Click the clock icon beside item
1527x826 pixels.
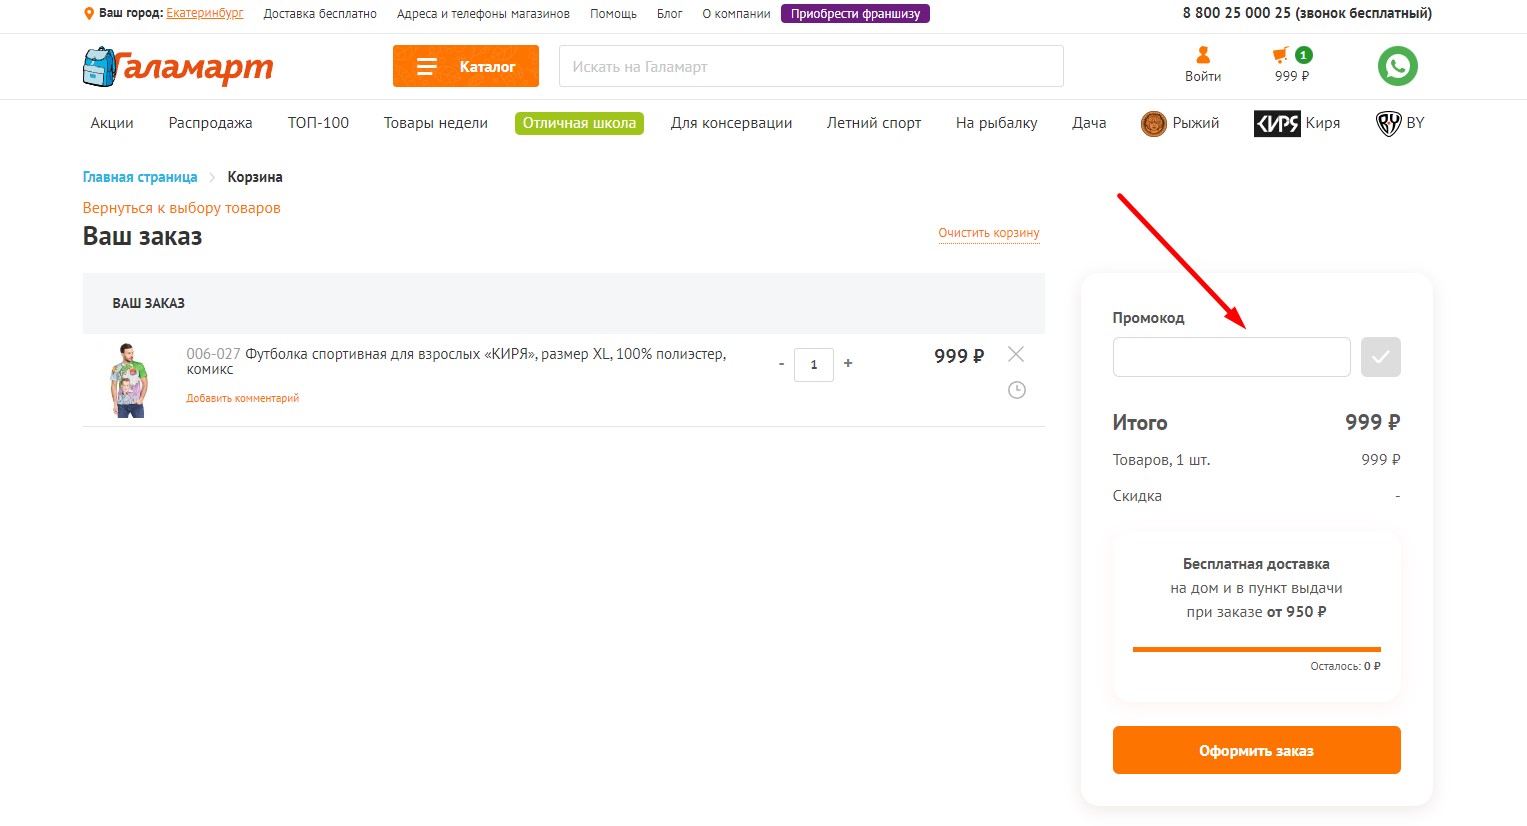(1017, 390)
